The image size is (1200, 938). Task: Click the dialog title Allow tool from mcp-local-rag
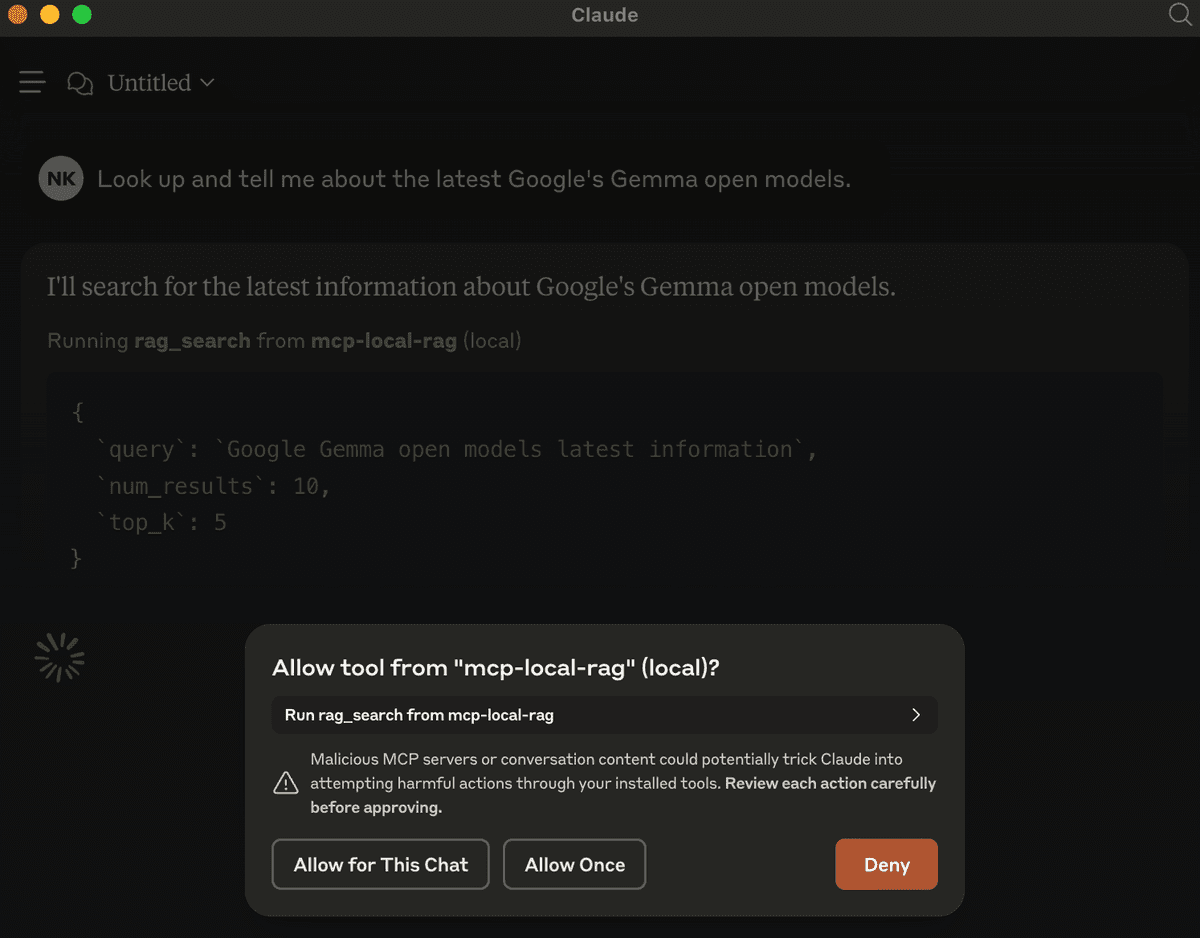tap(496, 668)
